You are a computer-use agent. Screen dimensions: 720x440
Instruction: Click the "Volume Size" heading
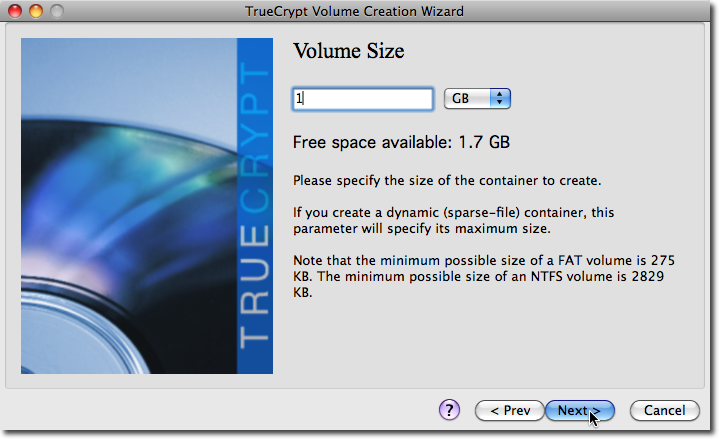coord(349,51)
